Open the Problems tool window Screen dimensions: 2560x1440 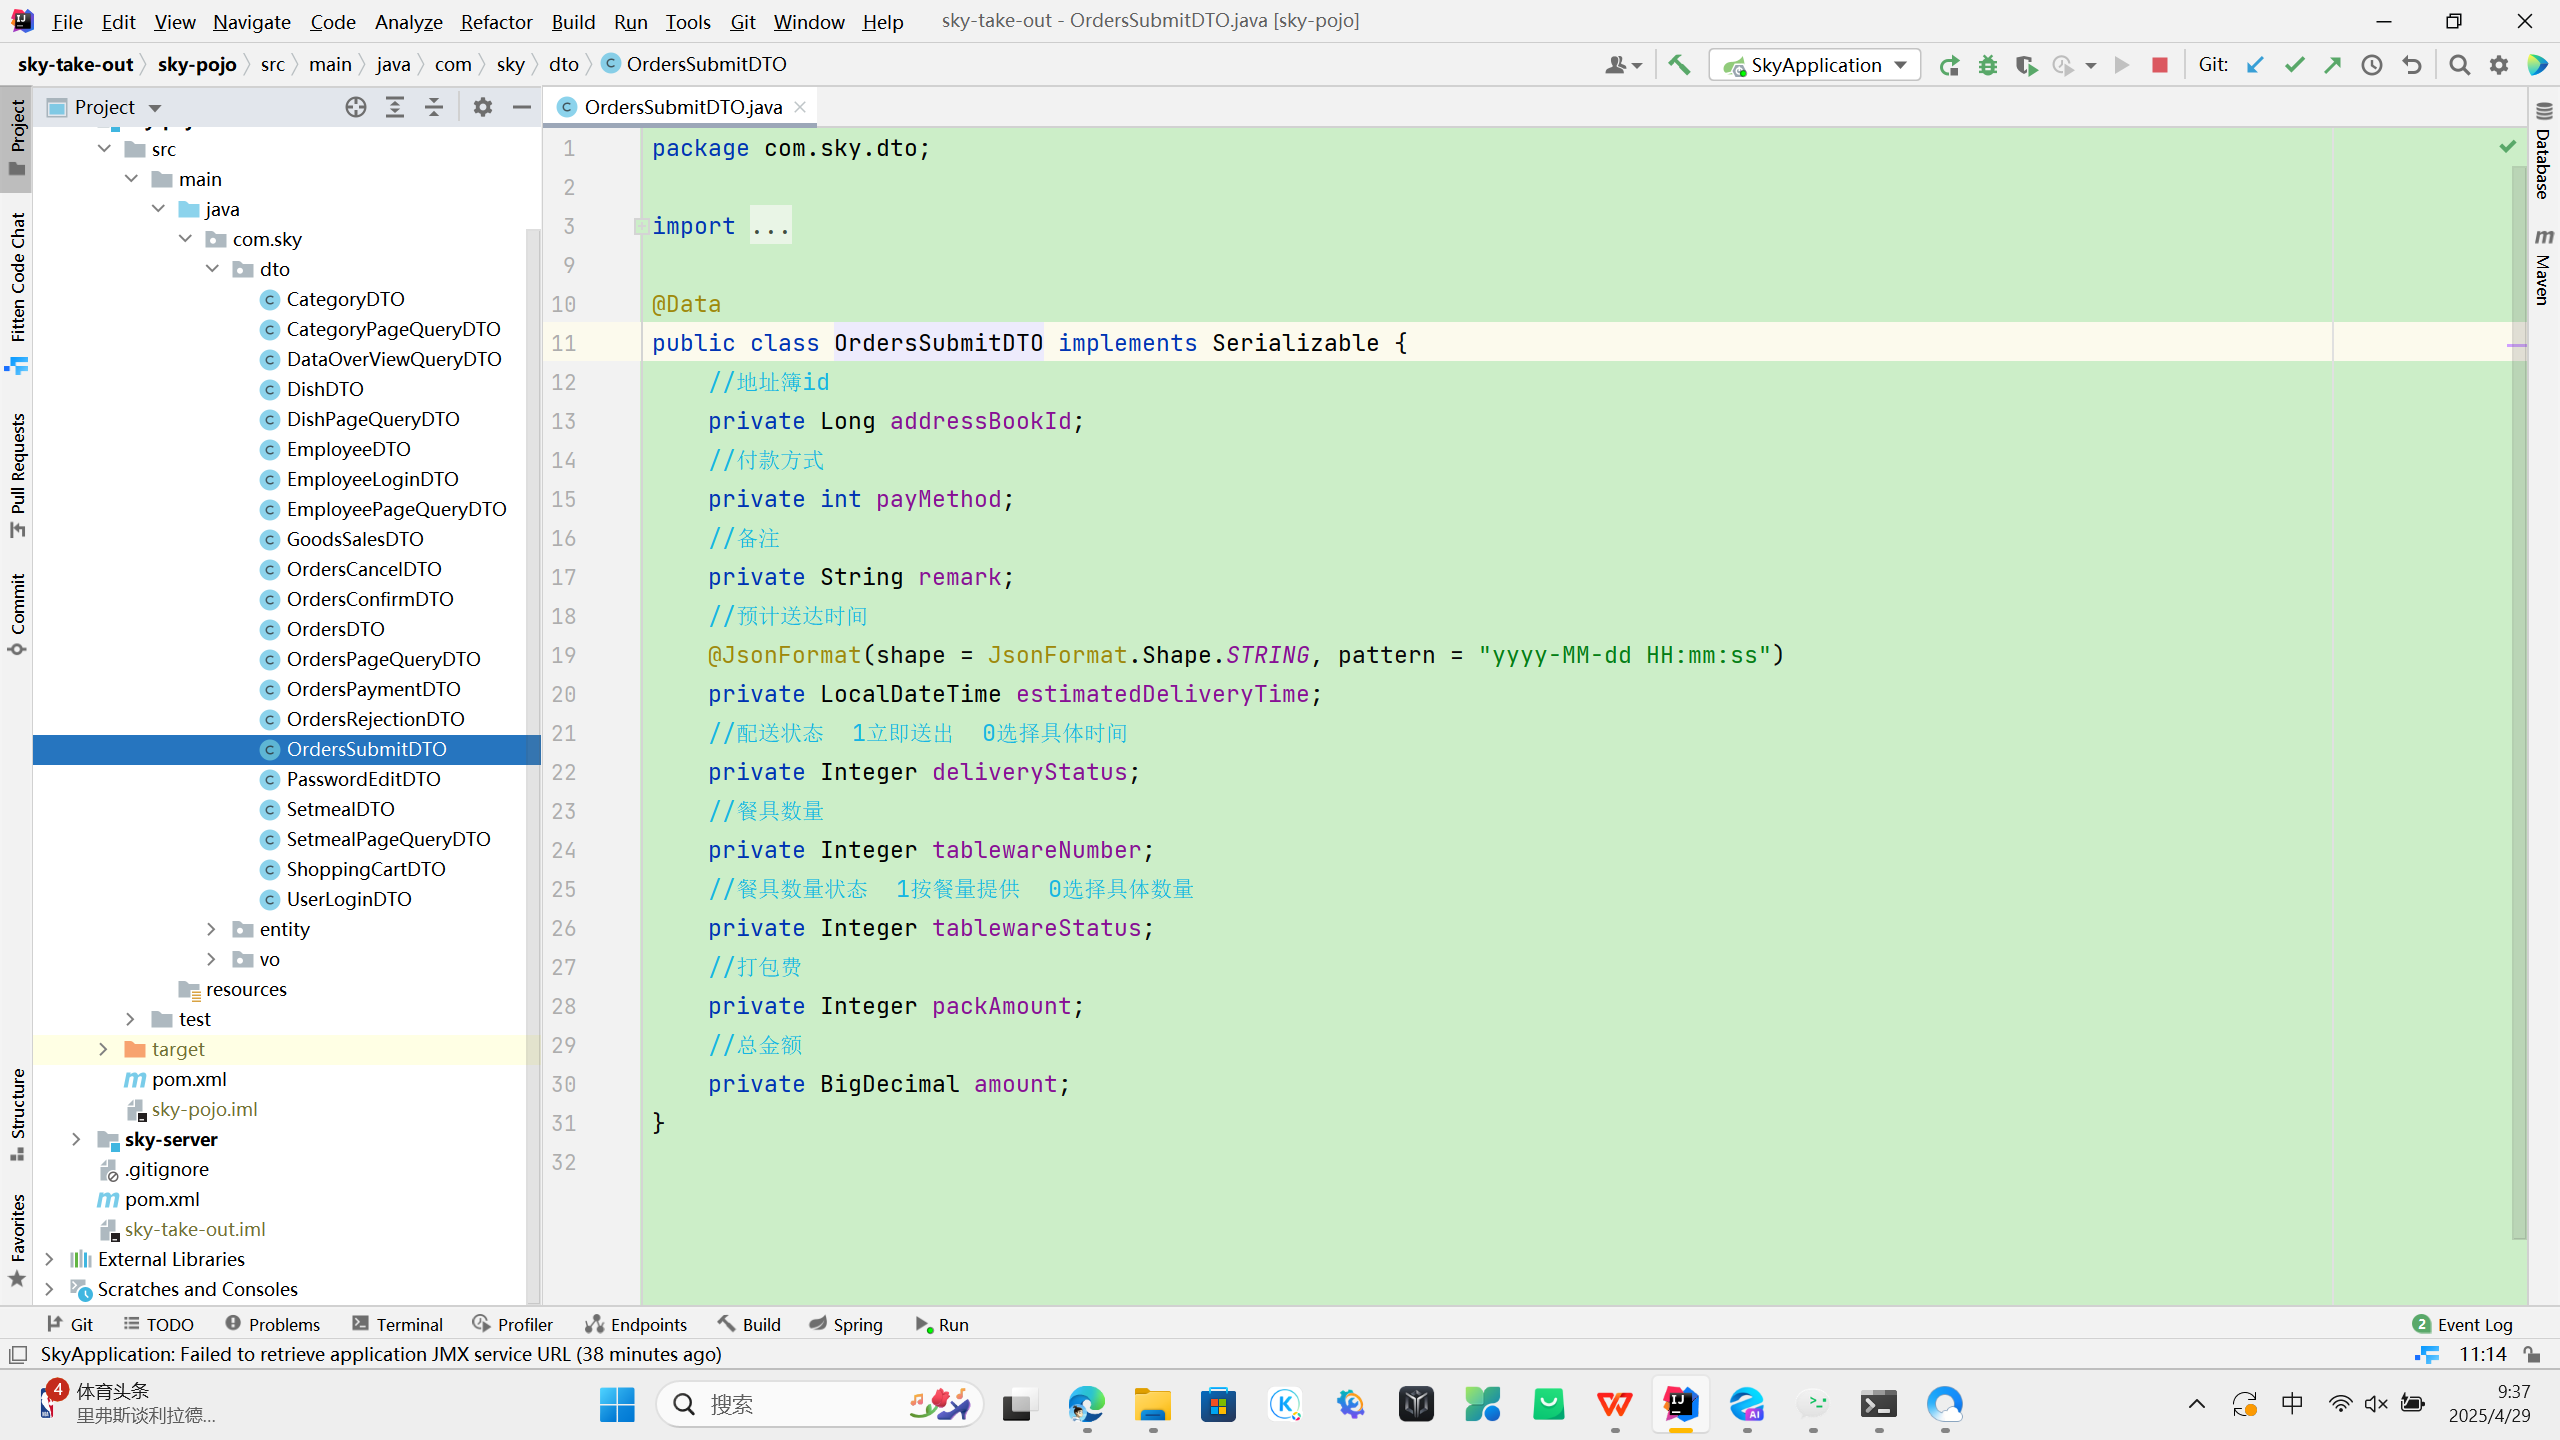[x=273, y=1324]
